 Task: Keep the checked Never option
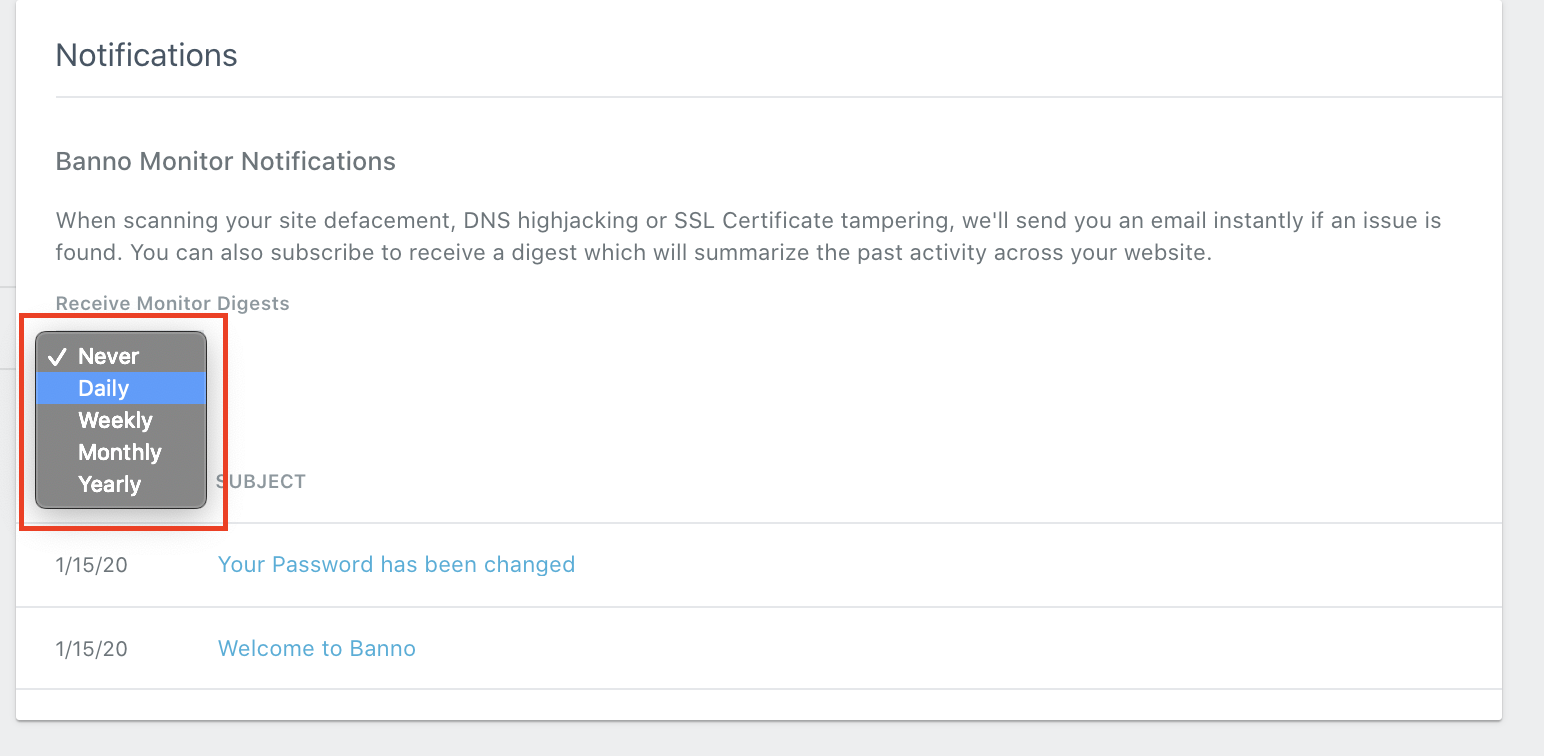109,356
